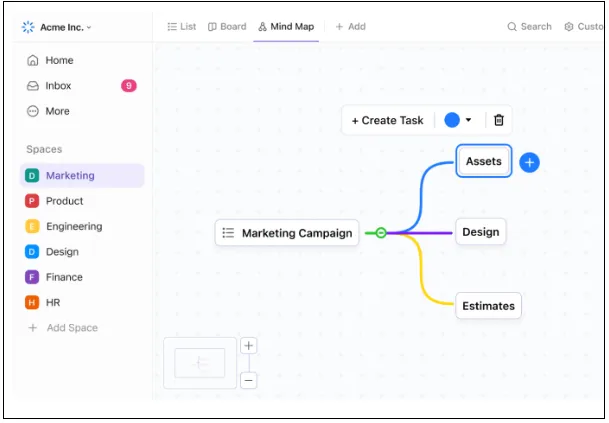Screen dimensions: 609x423
Task: Click the red Product space avatar icon
Action: click(32, 201)
